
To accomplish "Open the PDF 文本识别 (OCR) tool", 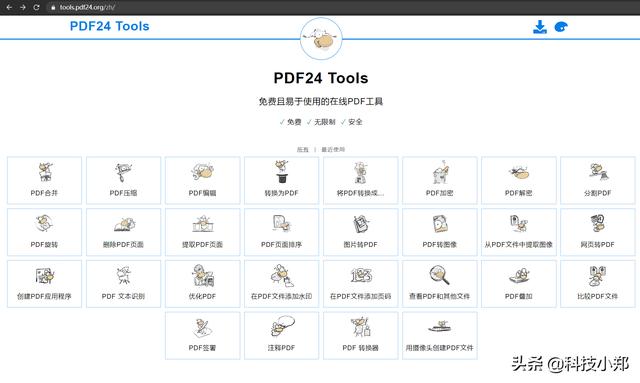I will pyautogui.click(x=123, y=284).
